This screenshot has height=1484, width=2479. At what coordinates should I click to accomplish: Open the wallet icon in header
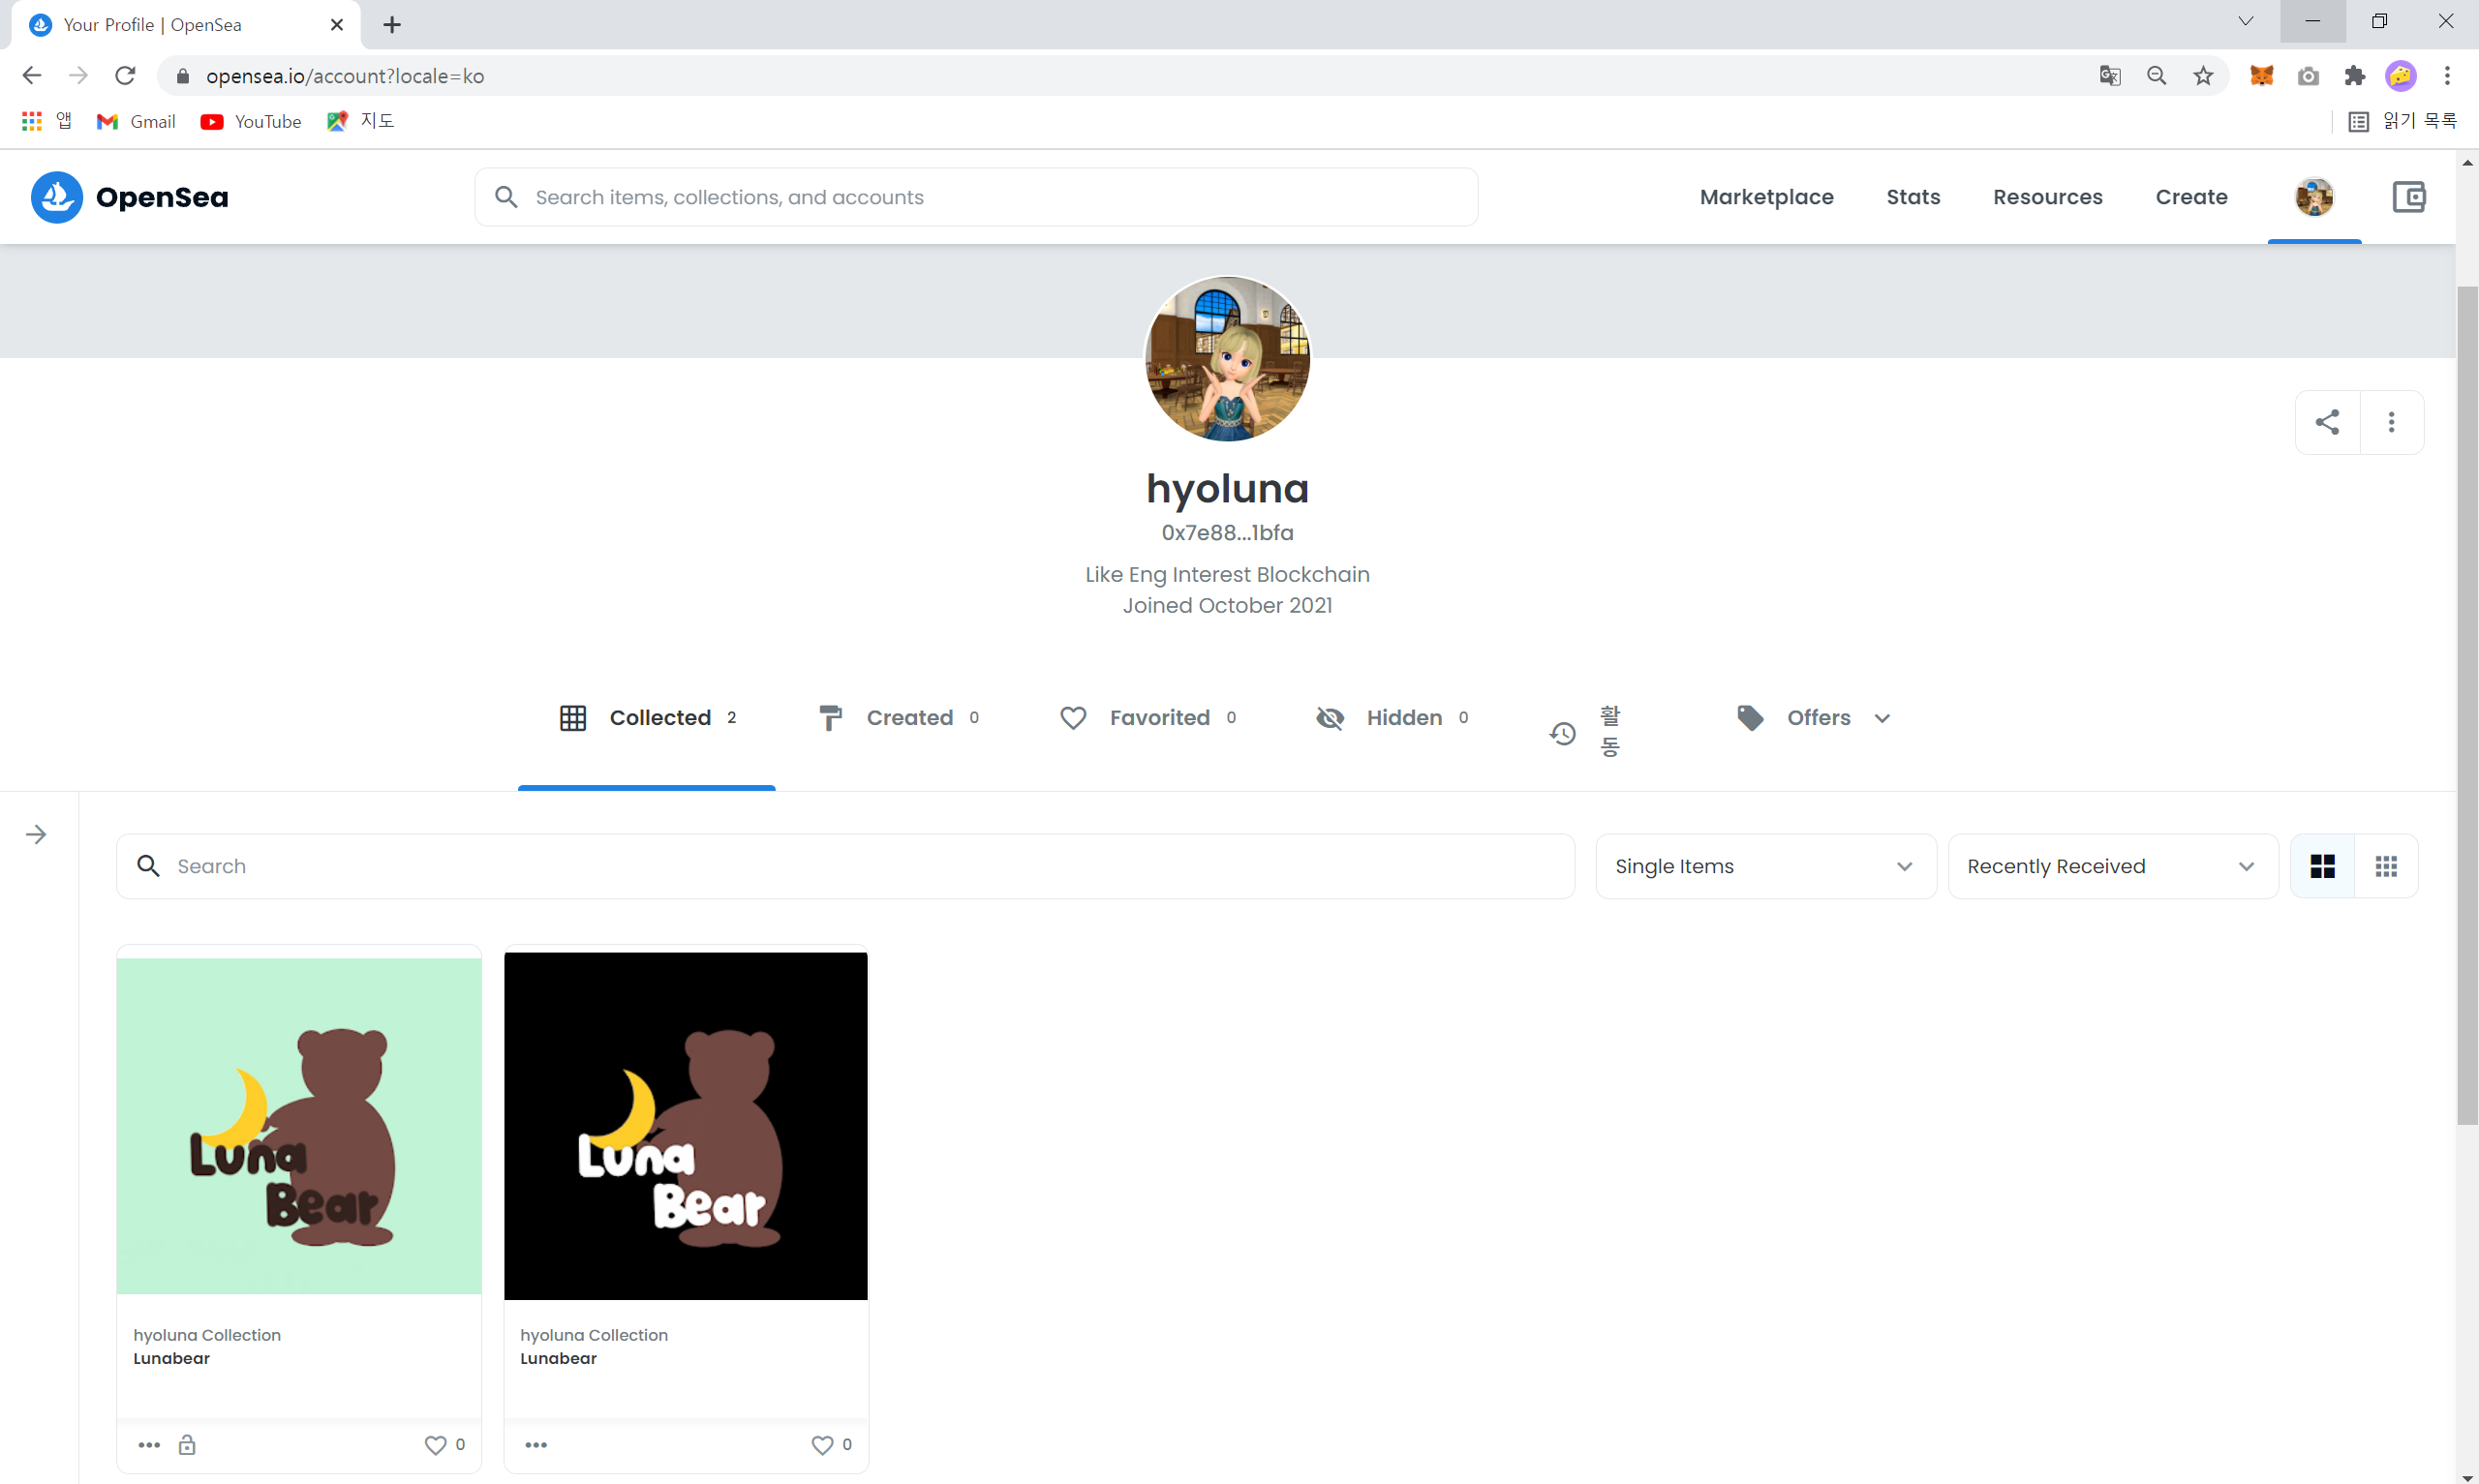tap(2407, 197)
